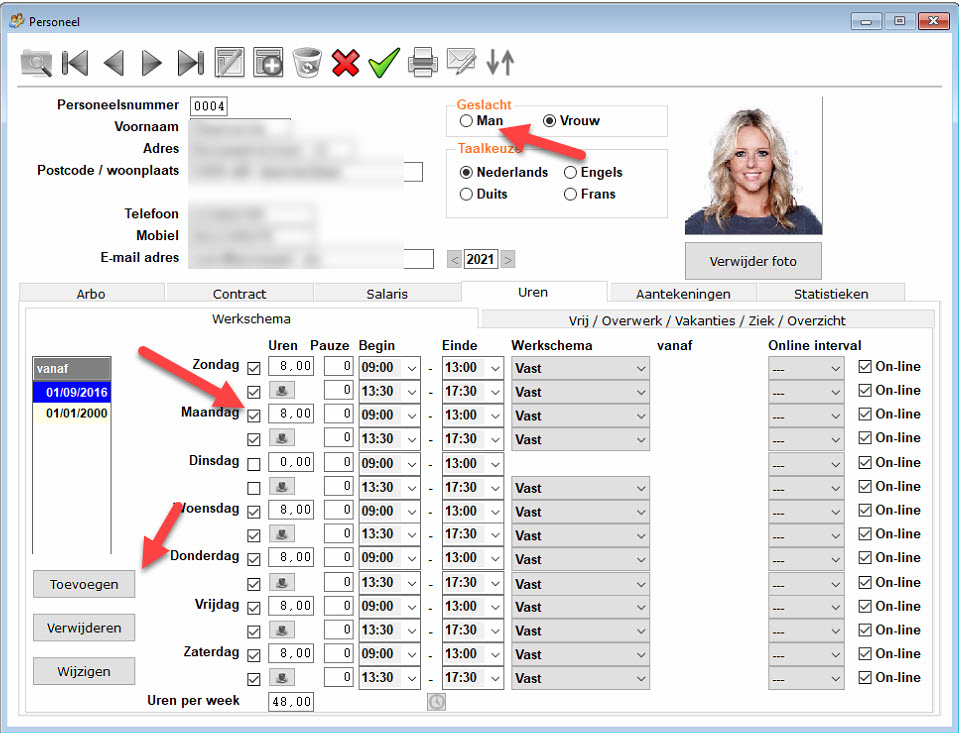Go to the next record arrow

coord(151,63)
